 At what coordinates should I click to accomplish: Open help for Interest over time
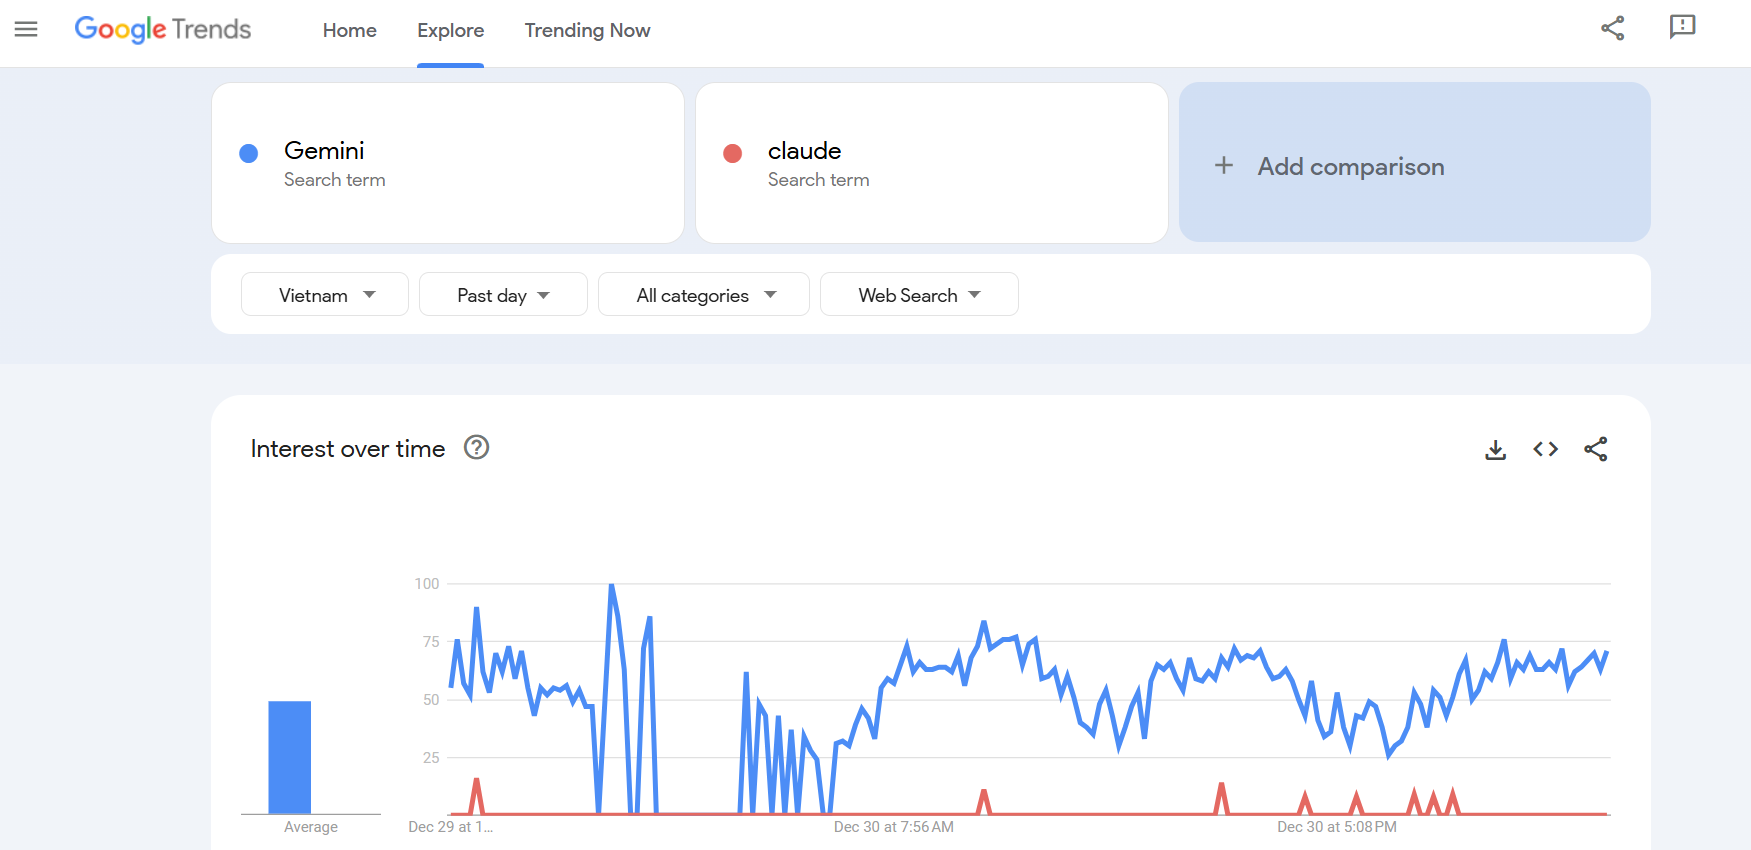(x=477, y=448)
